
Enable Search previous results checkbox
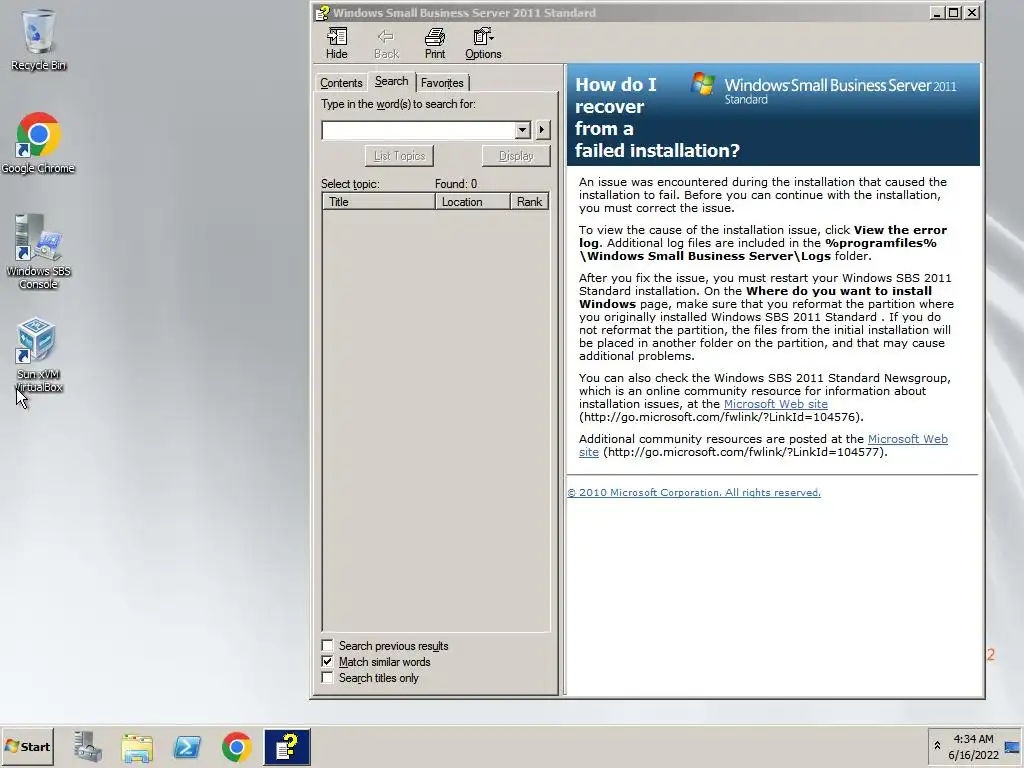pos(327,645)
